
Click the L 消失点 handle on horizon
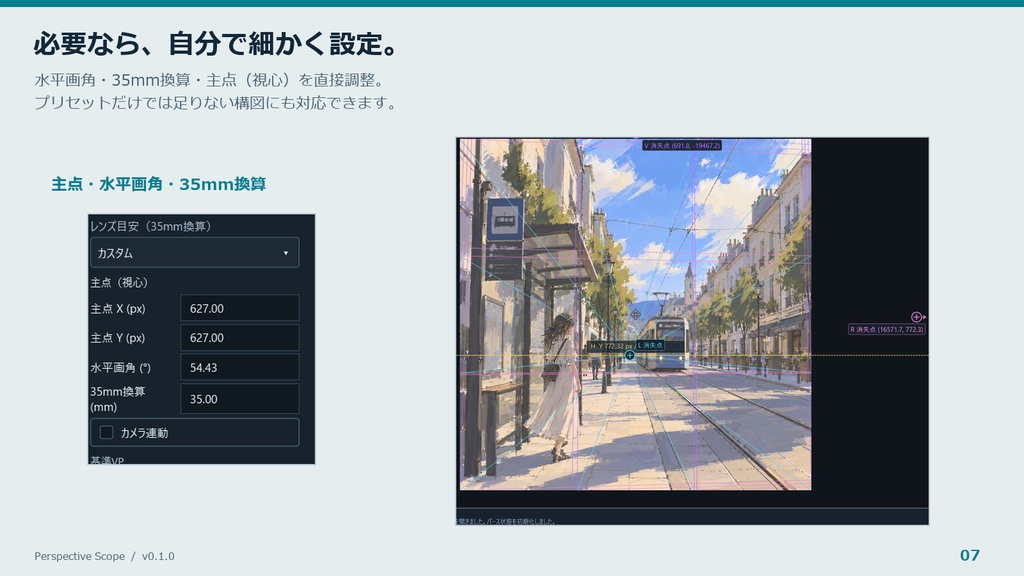[630, 355]
